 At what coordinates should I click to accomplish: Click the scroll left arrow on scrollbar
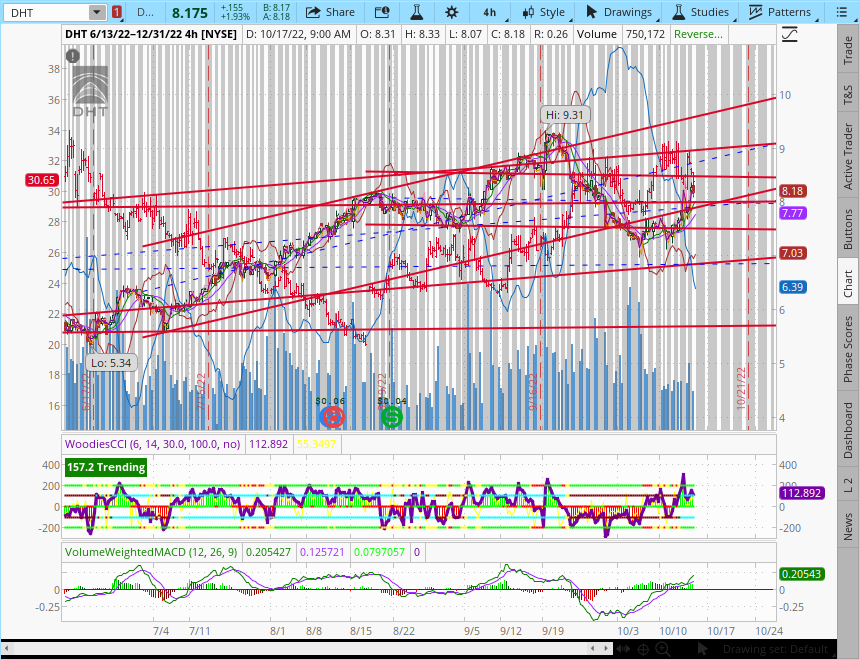tap(592, 649)
